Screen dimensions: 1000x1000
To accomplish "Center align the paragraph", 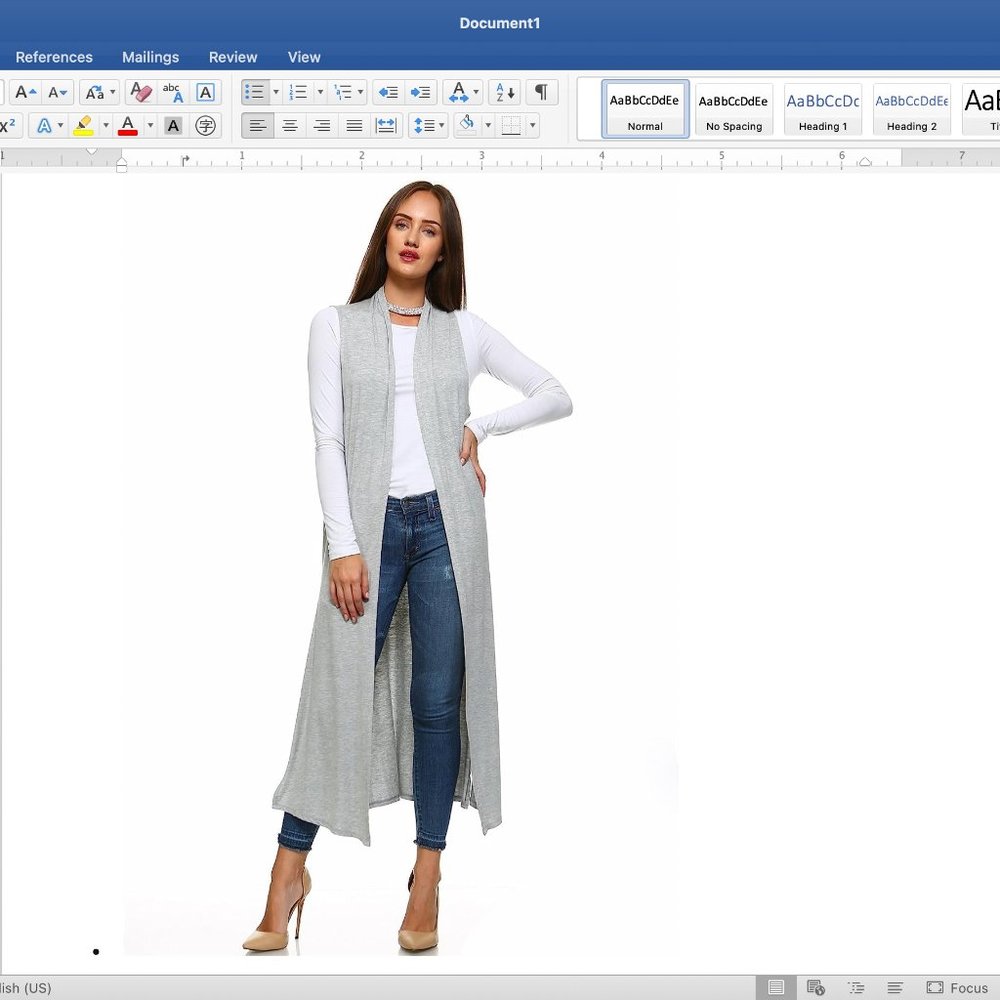I will point(290,126).
